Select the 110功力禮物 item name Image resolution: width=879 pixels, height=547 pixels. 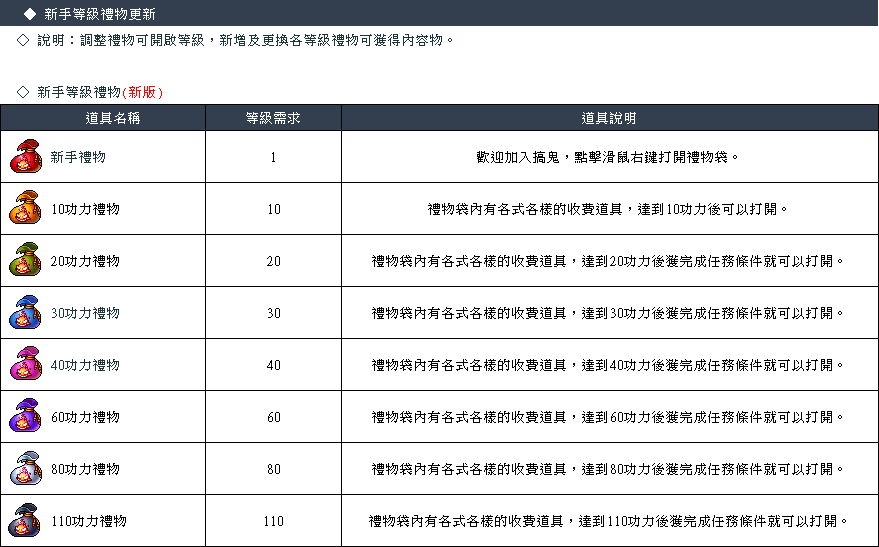(89, 521)
